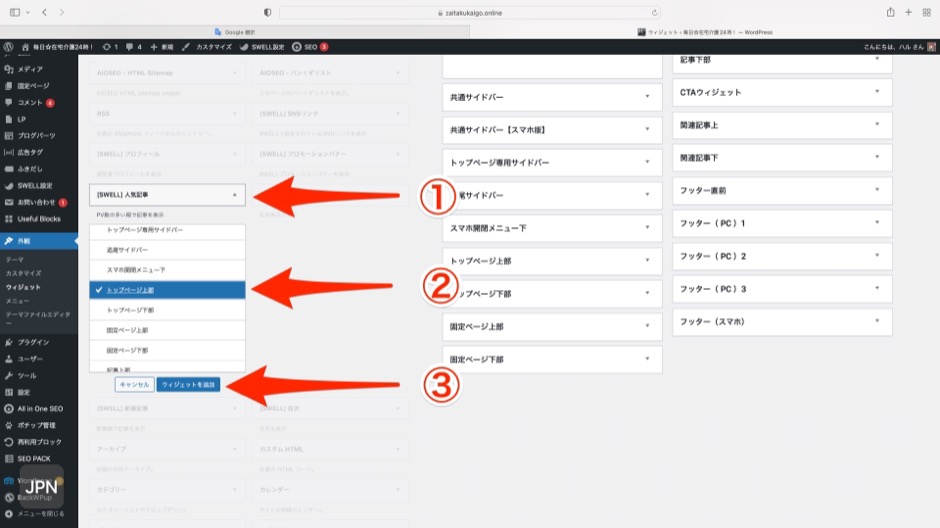The height and width of the screenshot is (528, 940).
Task: Click the SEO item in admin bar
Action: click(309, 47)
